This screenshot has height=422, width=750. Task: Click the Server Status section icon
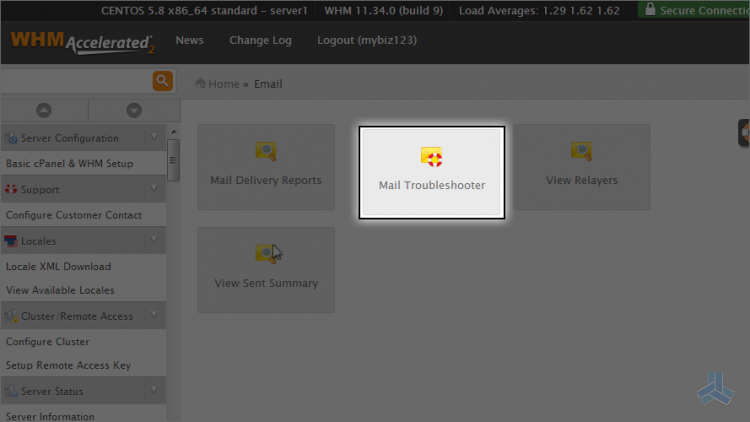point(11,391)
